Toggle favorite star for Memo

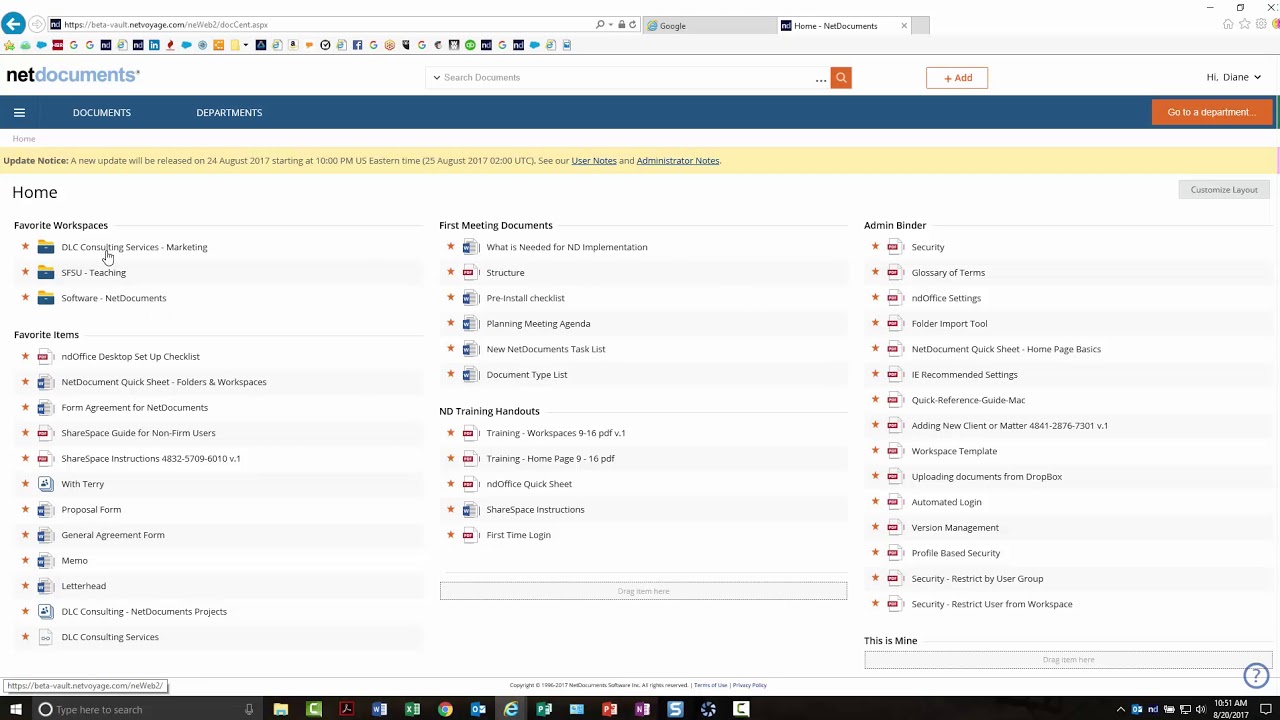pyautogui.click(x=25, y=561)
